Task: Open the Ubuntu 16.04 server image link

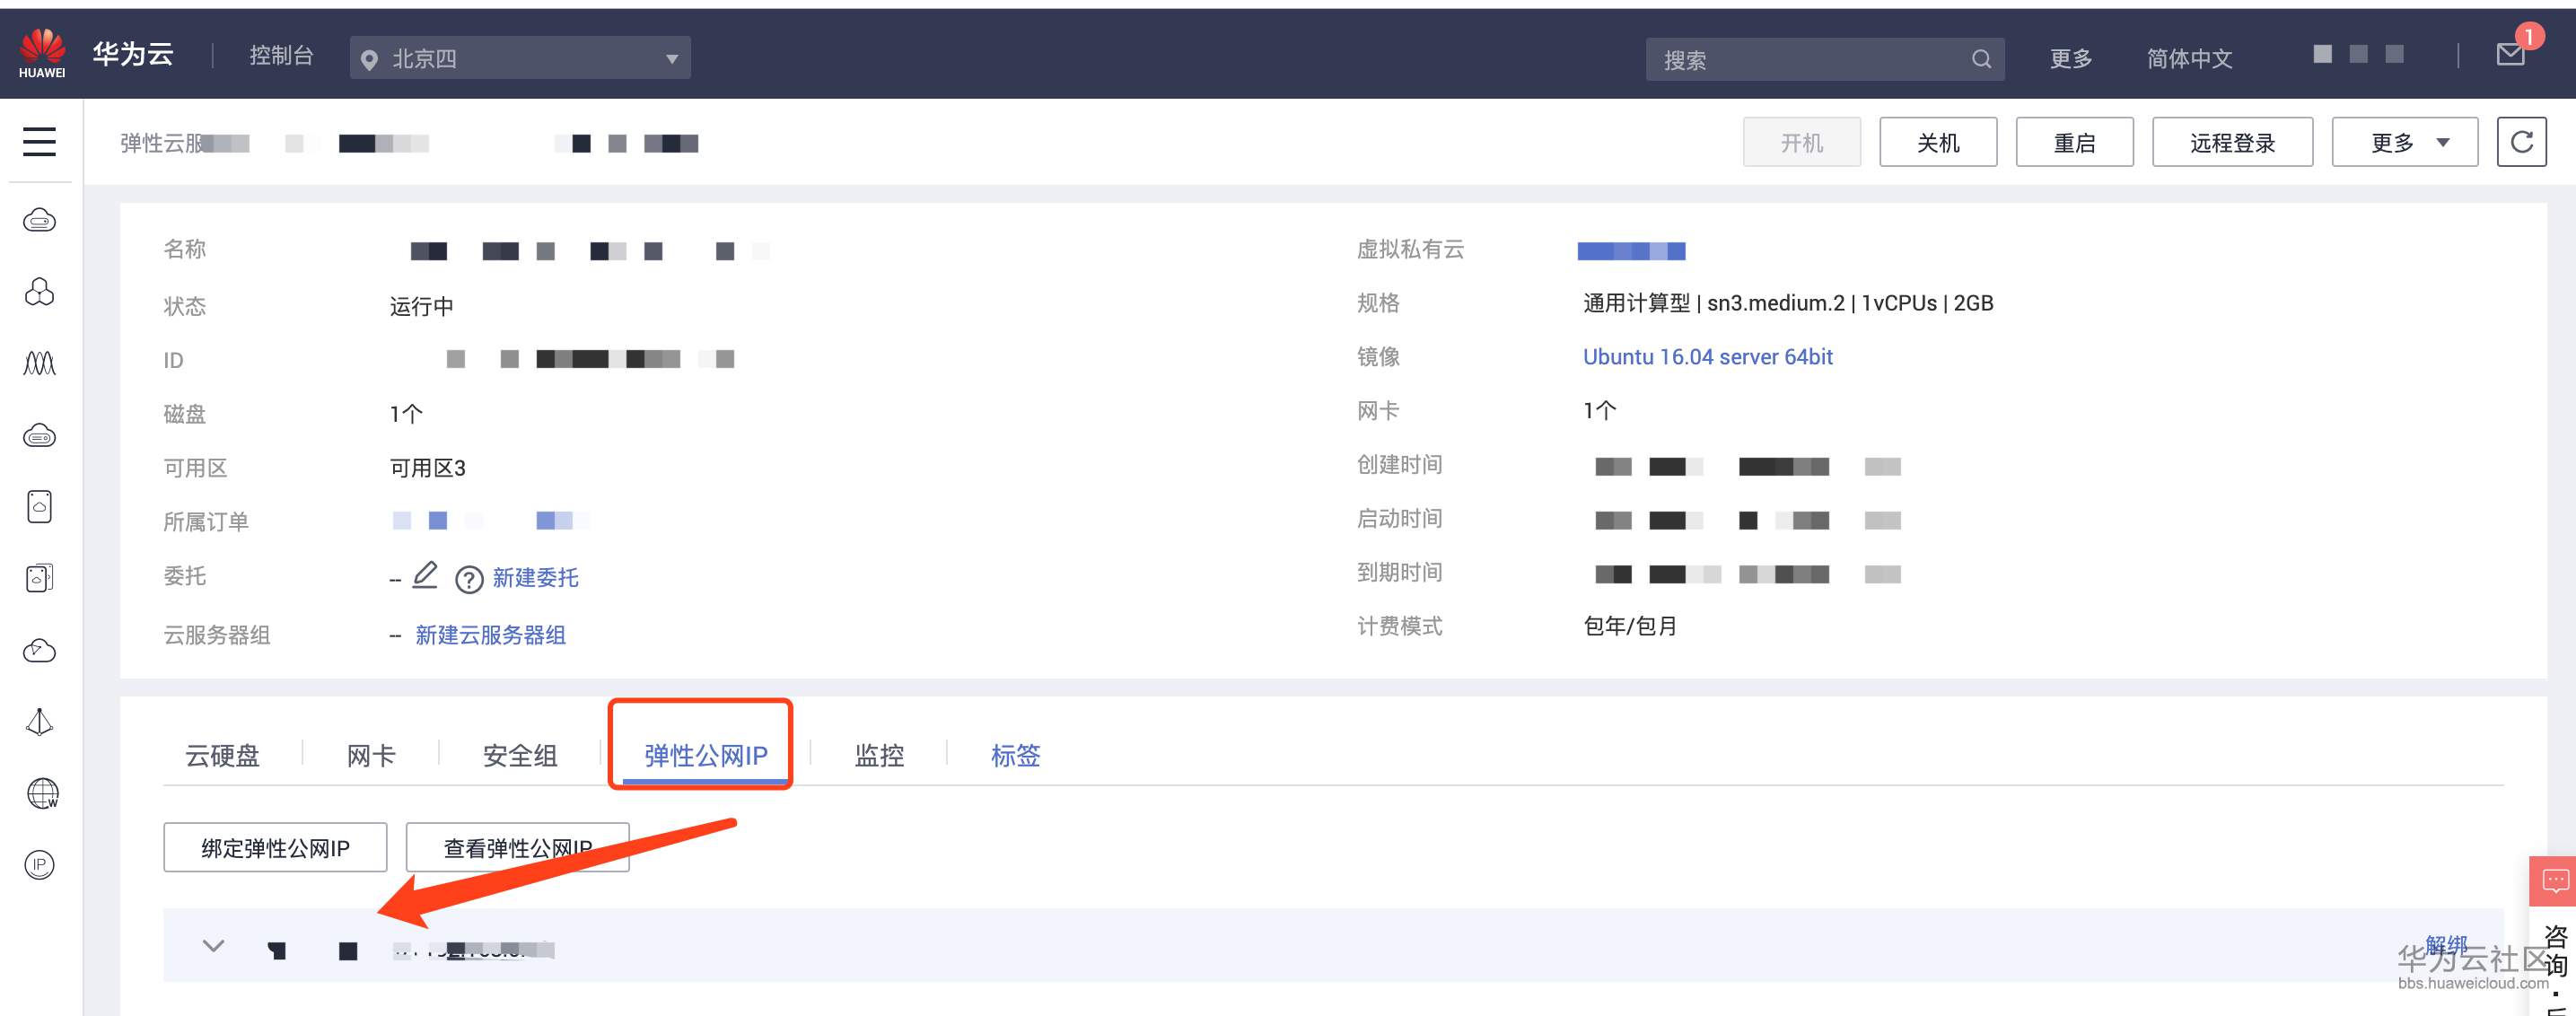Action: (x=1706, y=357)
